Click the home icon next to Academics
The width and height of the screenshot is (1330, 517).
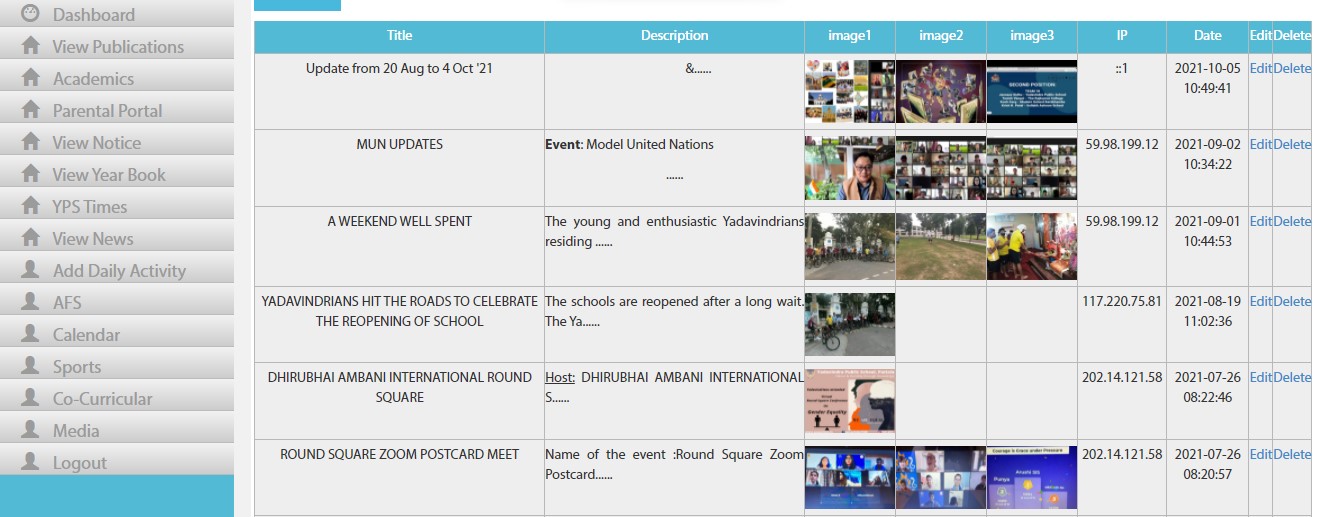[31, 78]
